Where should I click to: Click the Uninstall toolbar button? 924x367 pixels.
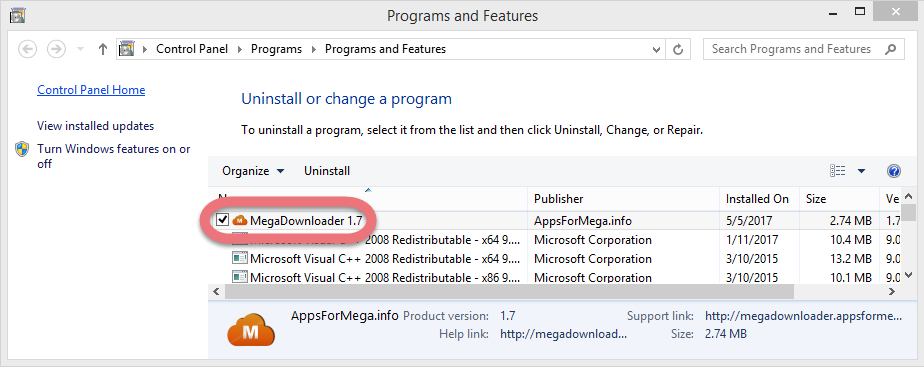point(327,171)
